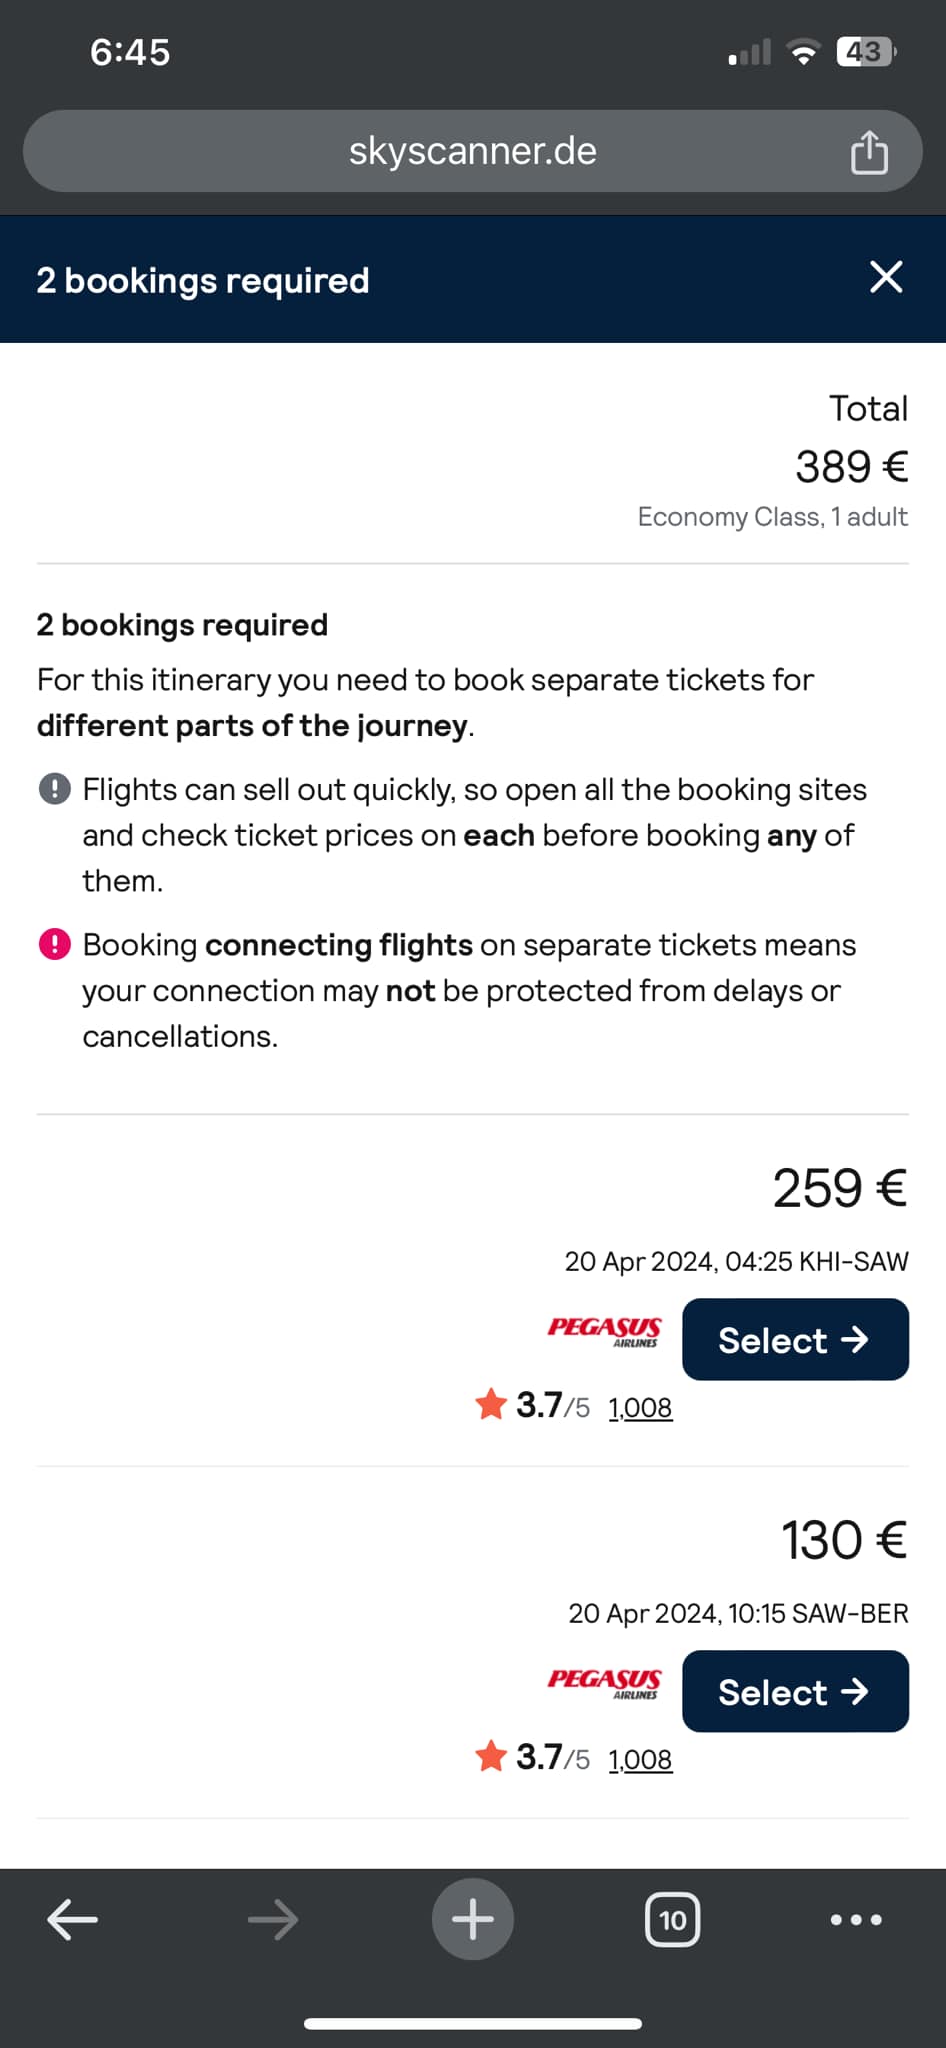Select the 259 € KHI-SAW flight

[x=795, y=1339]
